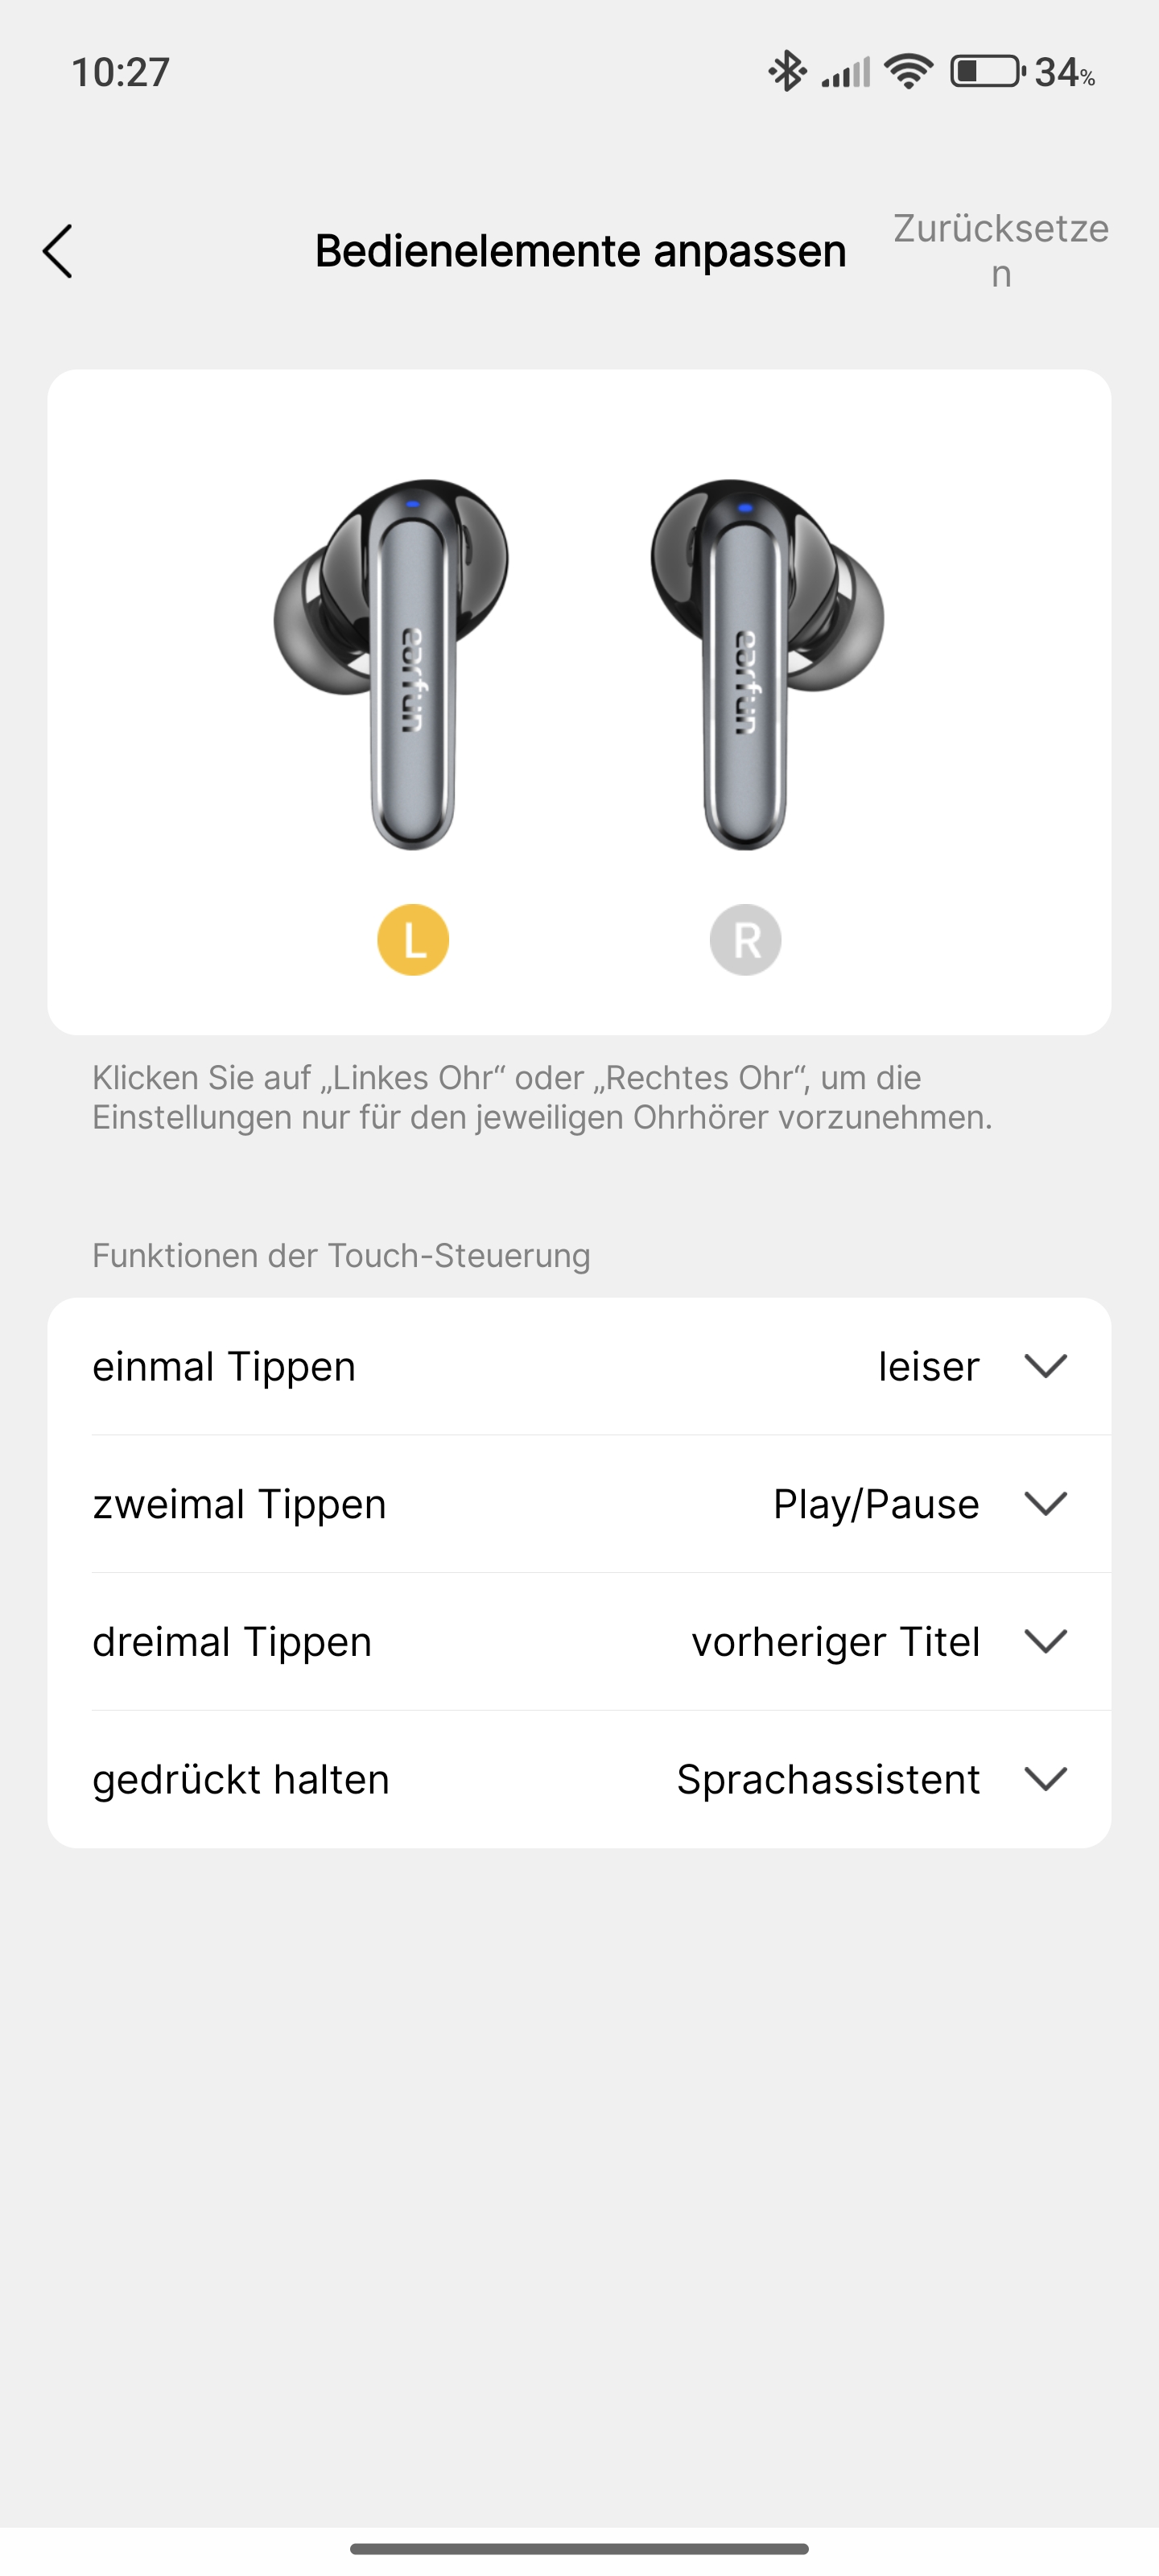Expand the einmal Tippen dropdown arrow
This screenshot has width=1159, height=2576.
tap(1046, 1366)
